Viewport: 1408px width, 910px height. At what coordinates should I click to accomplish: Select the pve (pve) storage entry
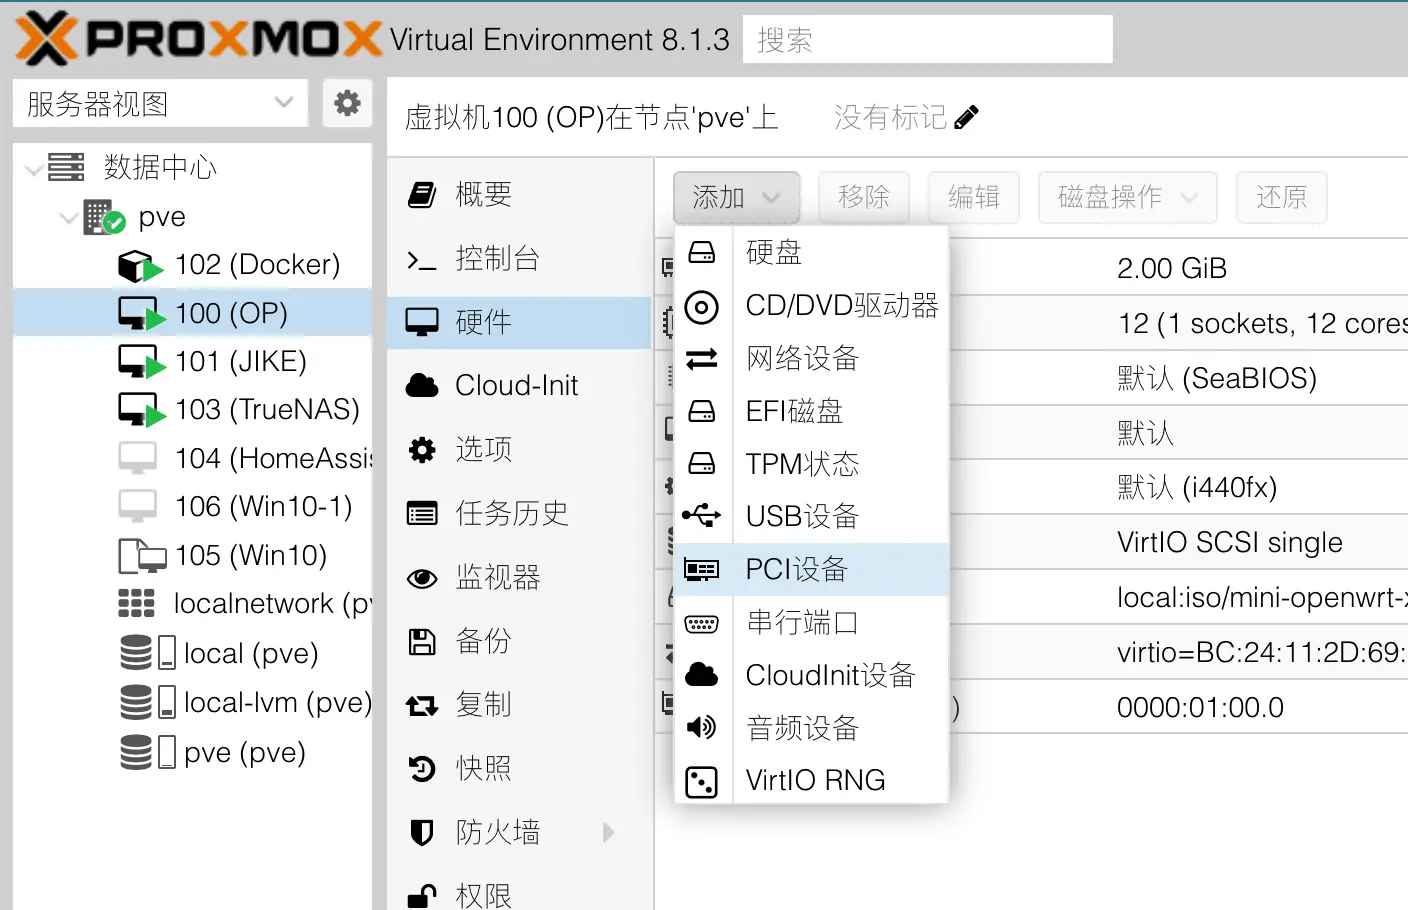(x=192, y=752)
